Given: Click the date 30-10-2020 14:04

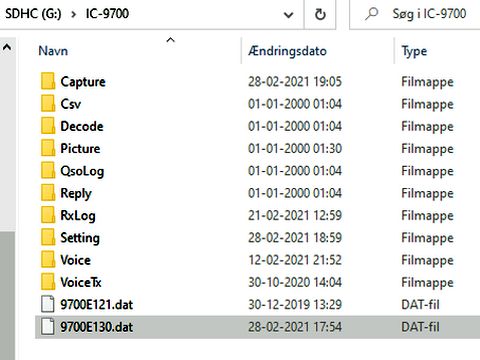Looking at the screenshot, I should pyautogui.click(x=295, y=283).
